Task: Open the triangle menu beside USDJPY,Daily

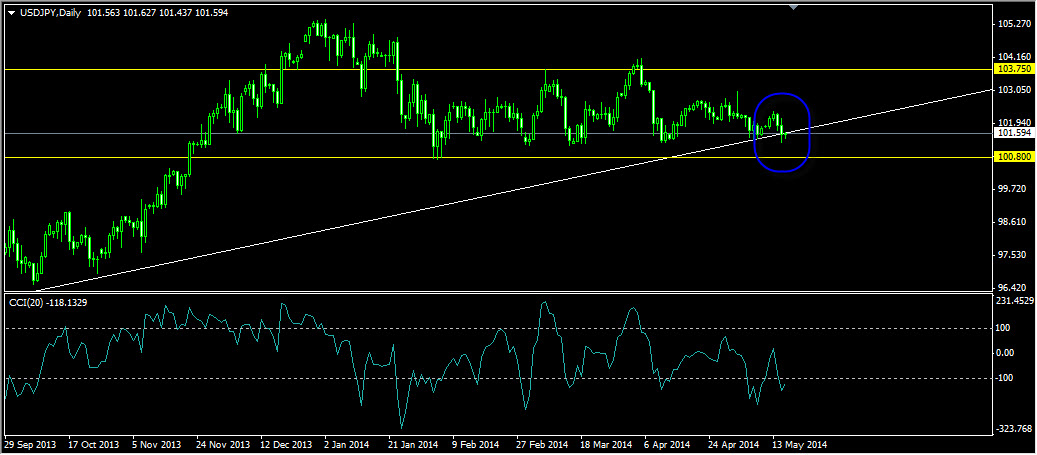Action: point(11,13)
